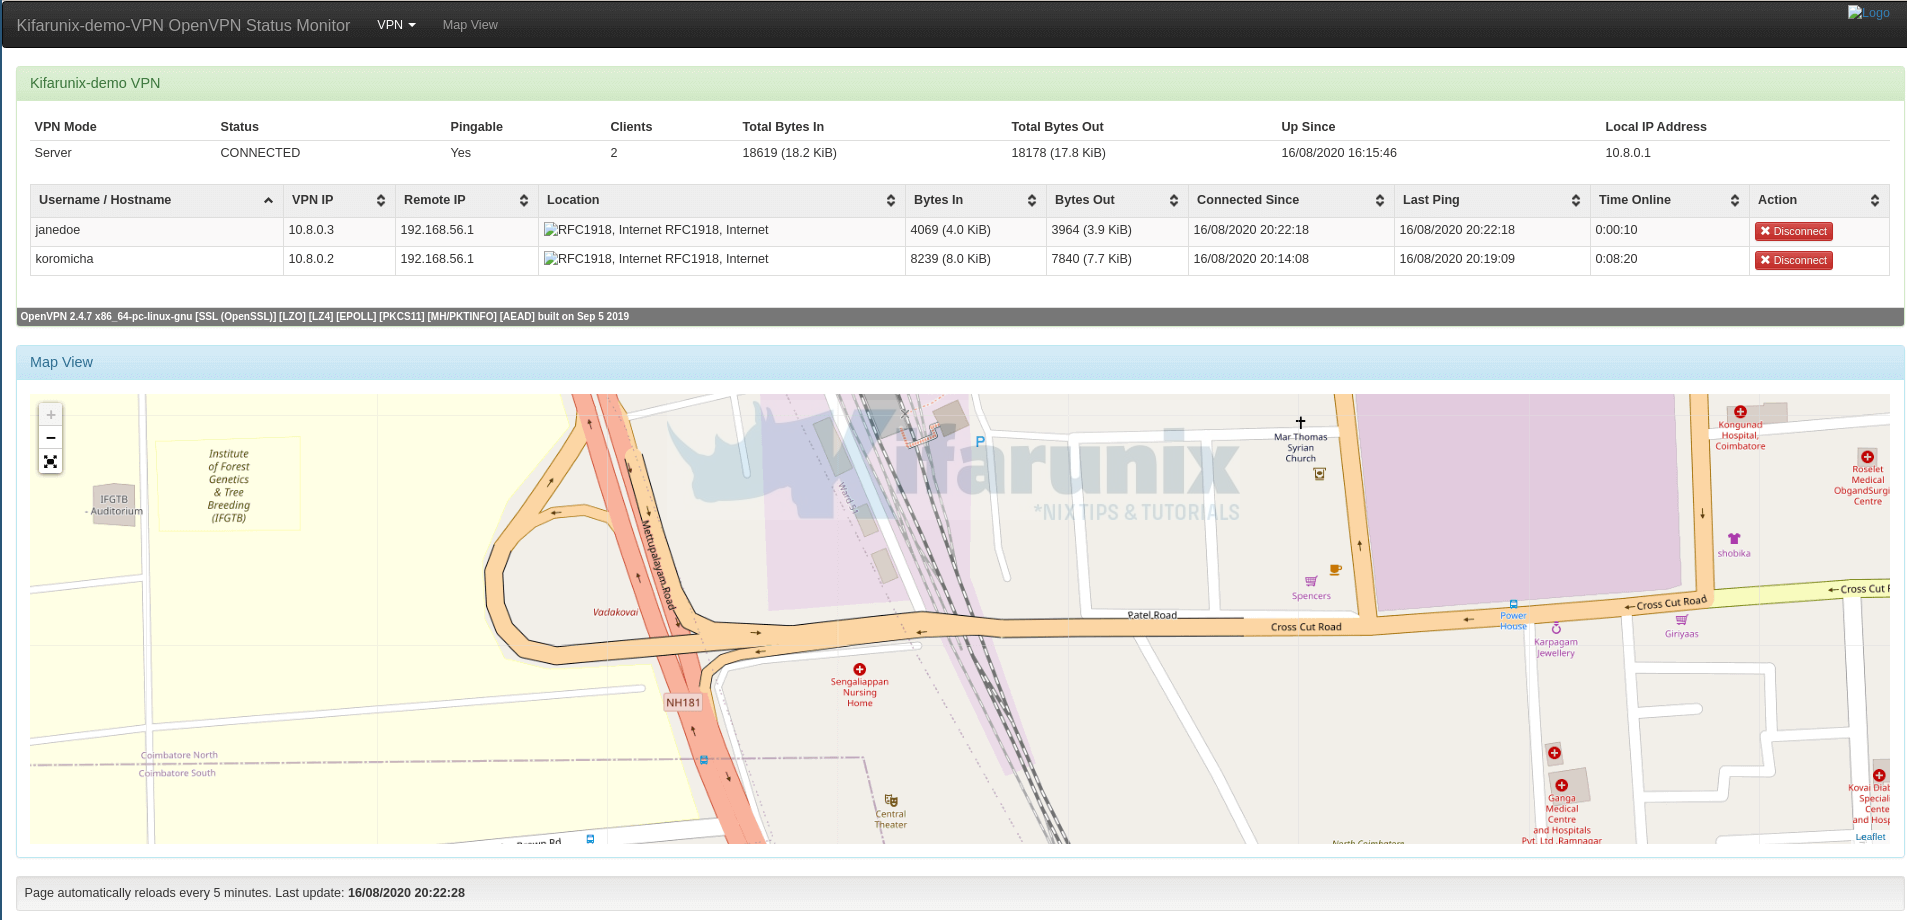Sort table by Location column
The width and height of the screenshot is (1907, 920).
click(721, 200)
